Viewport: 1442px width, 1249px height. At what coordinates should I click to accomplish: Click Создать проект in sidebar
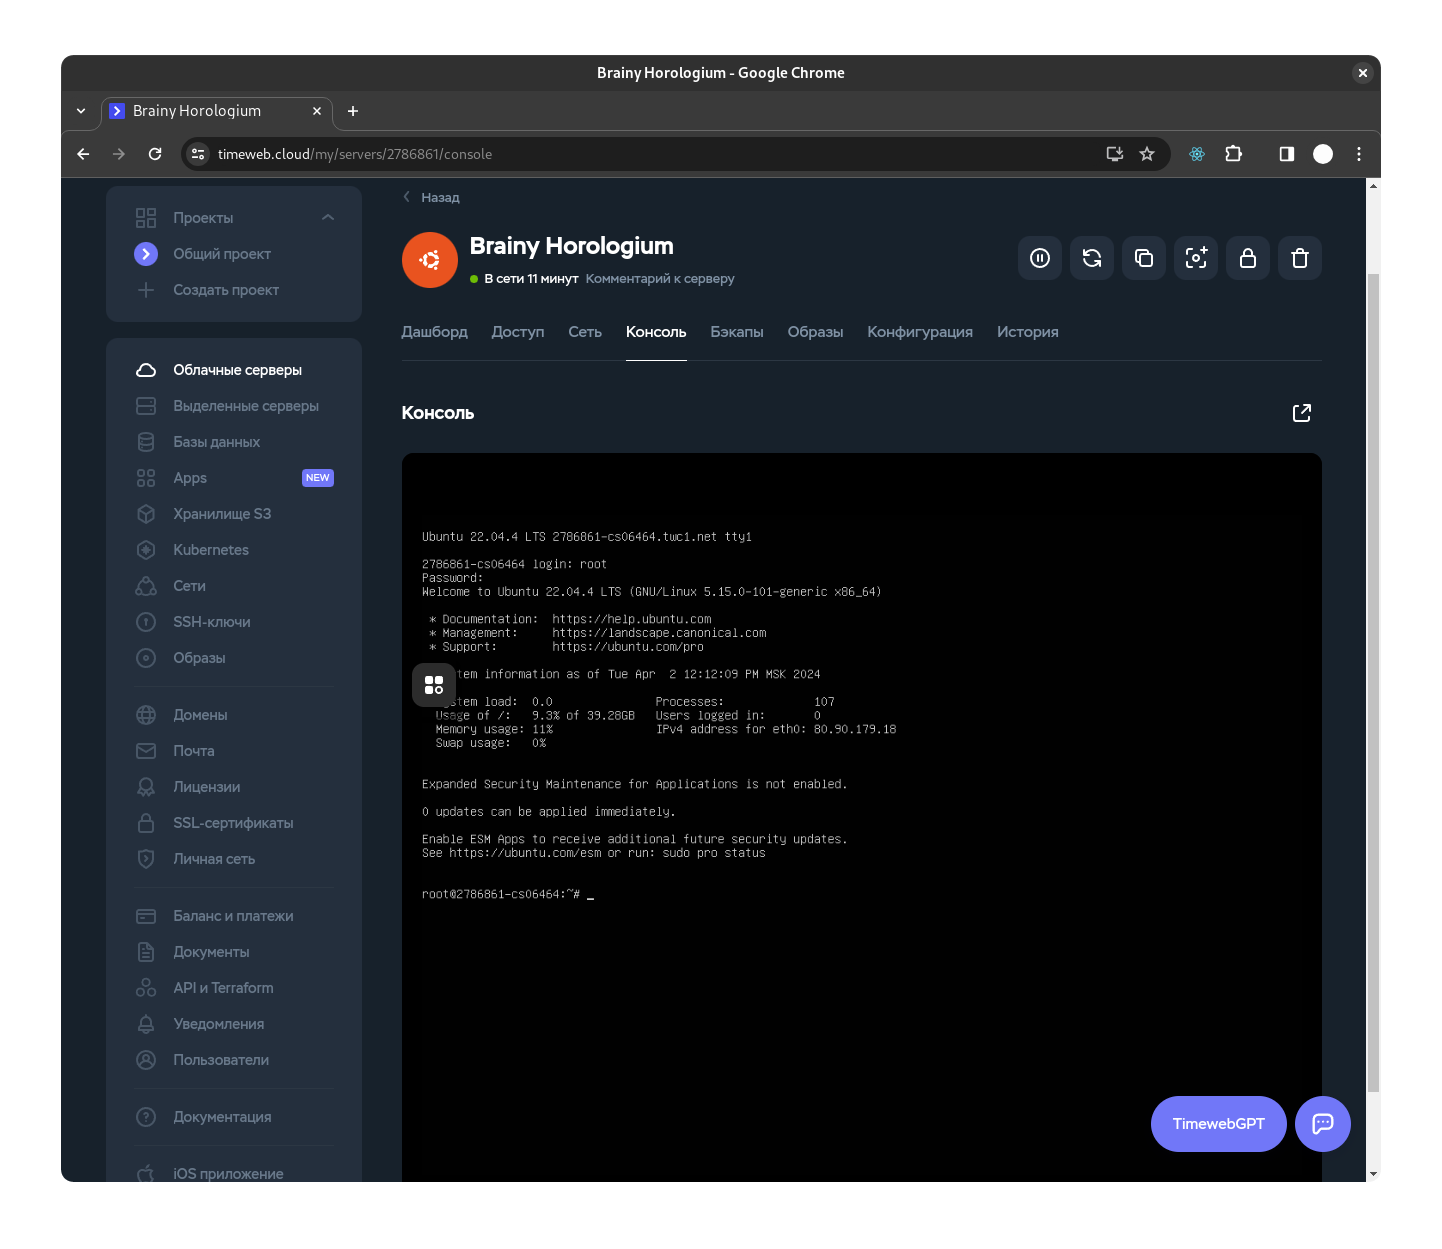226,290
